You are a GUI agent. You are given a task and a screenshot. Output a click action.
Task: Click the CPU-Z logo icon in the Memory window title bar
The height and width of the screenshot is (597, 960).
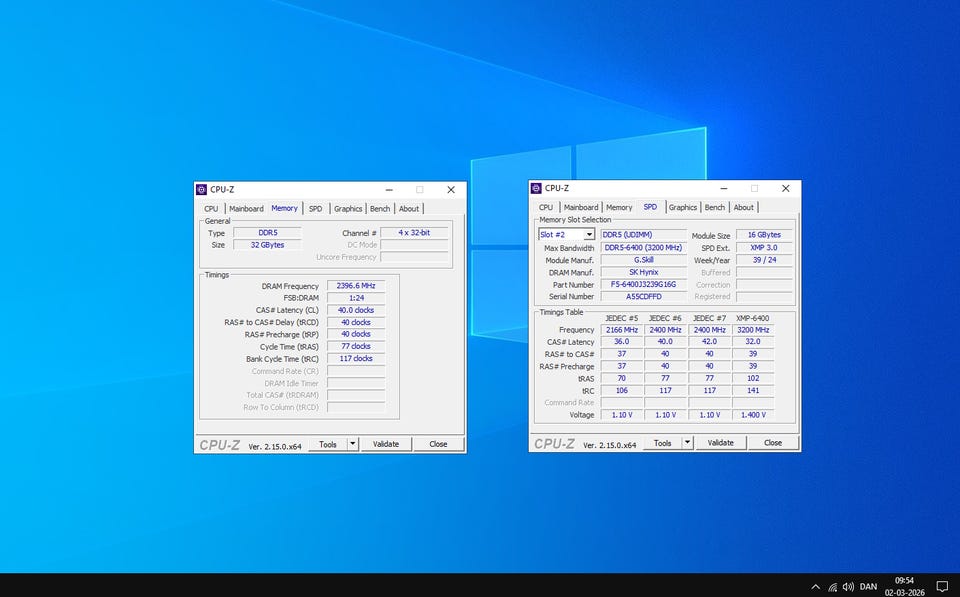pyautogui.click(x=202, y=189)
